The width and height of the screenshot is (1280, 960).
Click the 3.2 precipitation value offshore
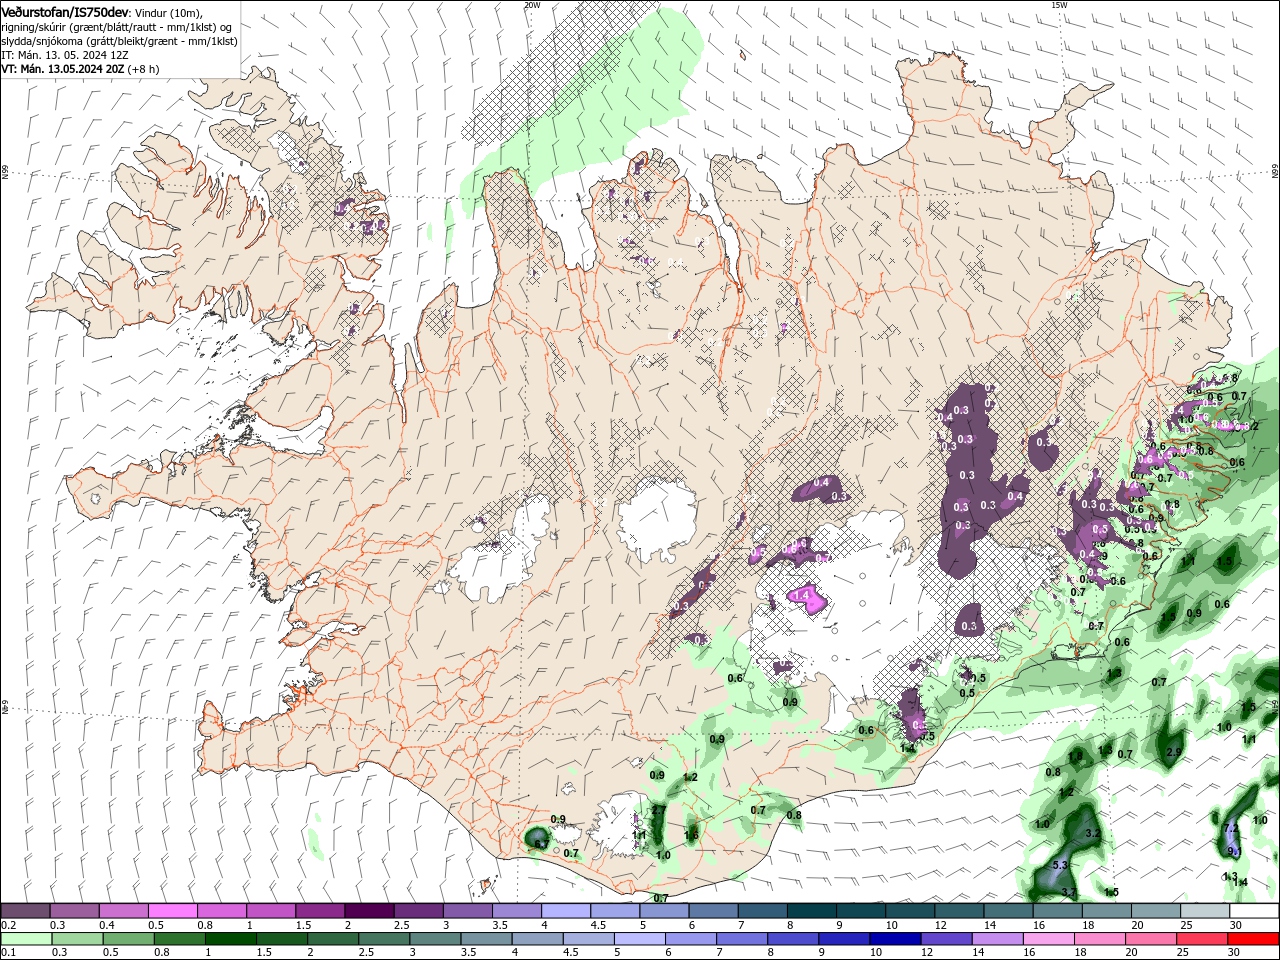[x=1093, y=833]
